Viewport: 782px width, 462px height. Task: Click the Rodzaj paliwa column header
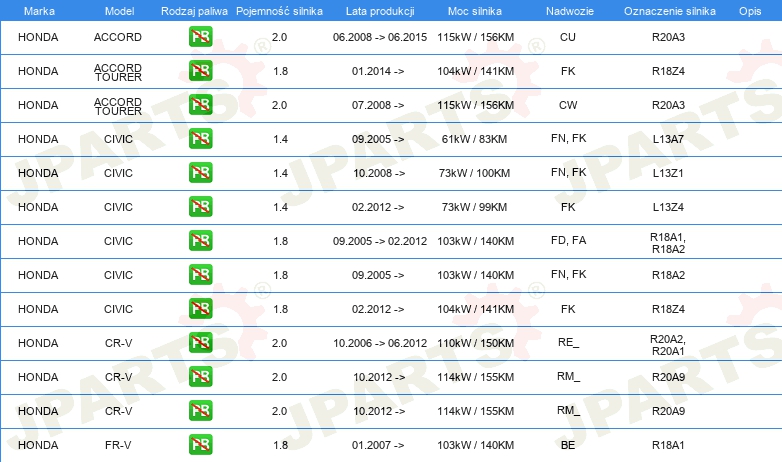coord(194,11)
